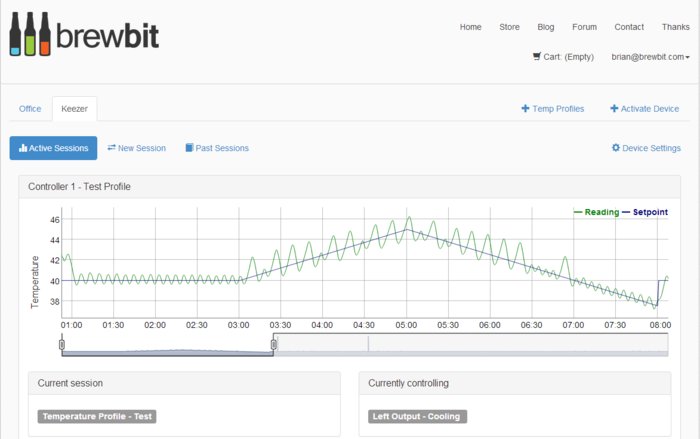Image resolution: width=700 pixels, height=439 pixels.
Task: View Past Sessions
Action: pos(217,148)
